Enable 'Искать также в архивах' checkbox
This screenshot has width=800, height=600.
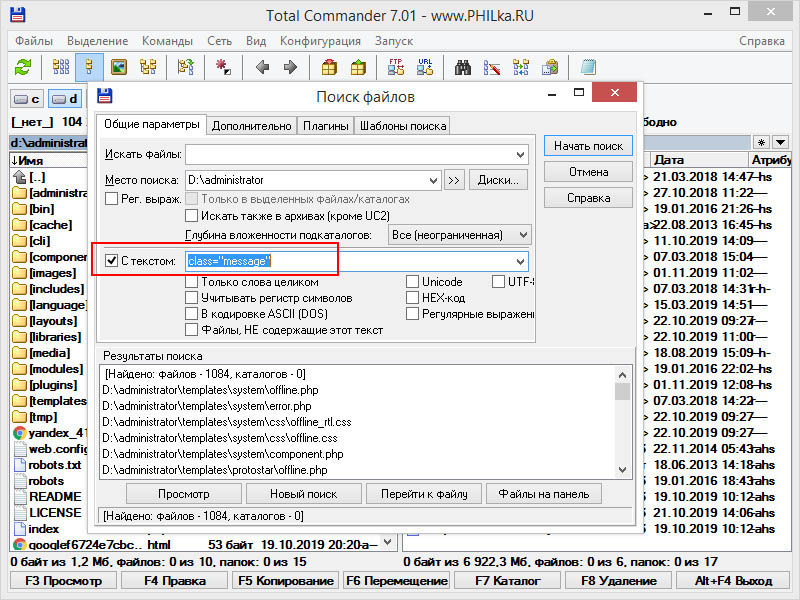[x=191, y=216]
